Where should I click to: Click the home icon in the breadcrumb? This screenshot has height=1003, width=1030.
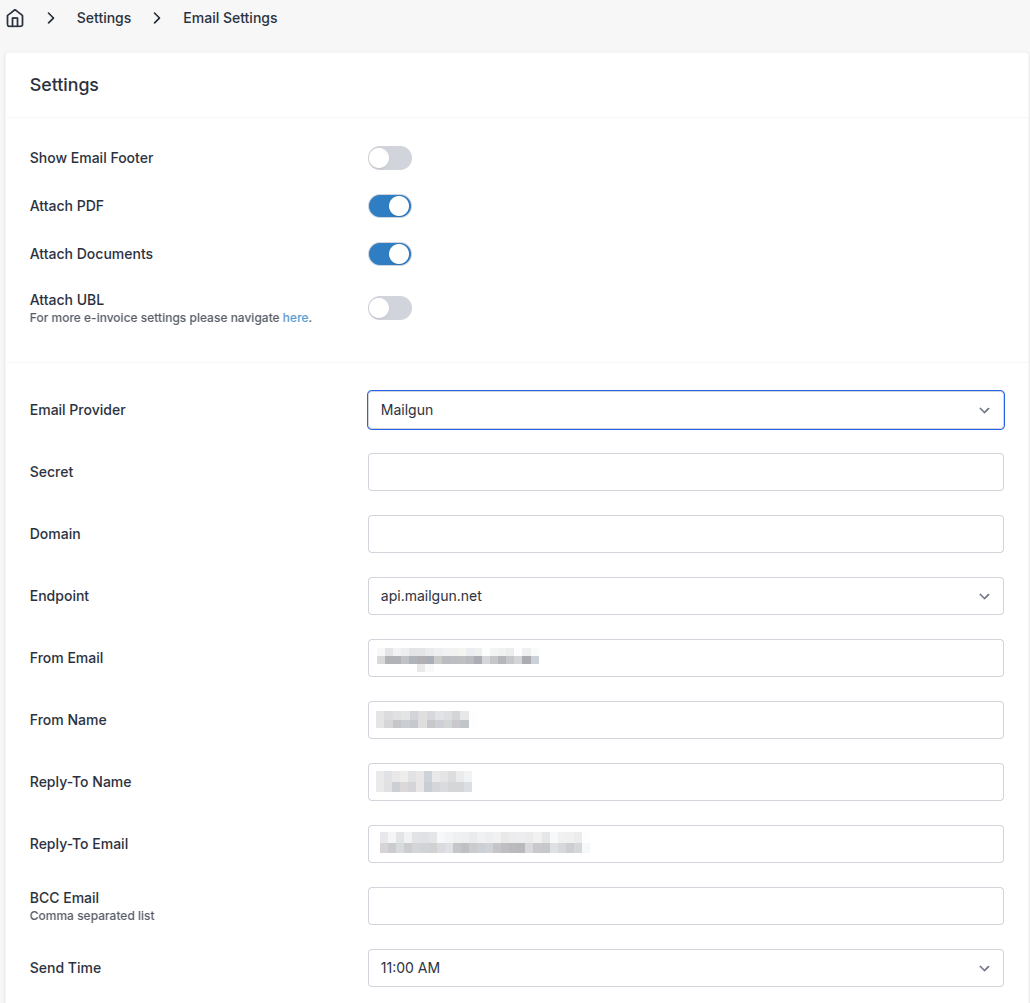pos(15,17)
